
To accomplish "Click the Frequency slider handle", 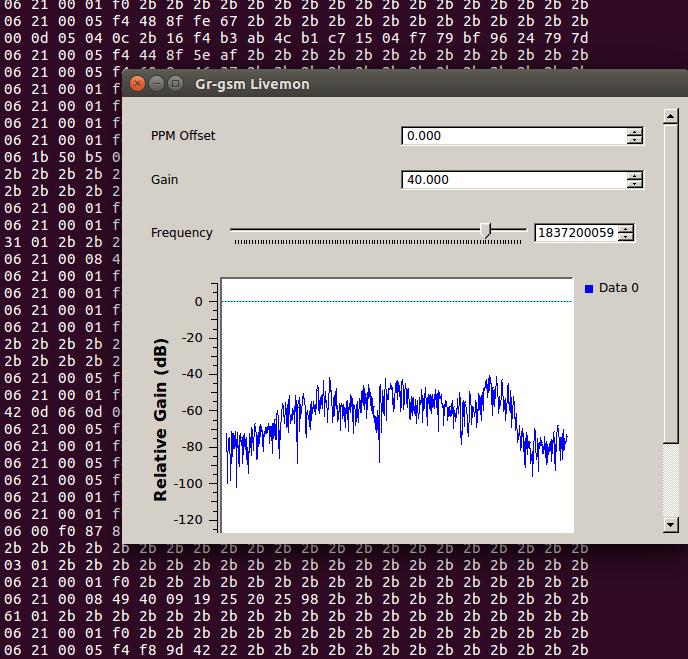I will point(485,230).
